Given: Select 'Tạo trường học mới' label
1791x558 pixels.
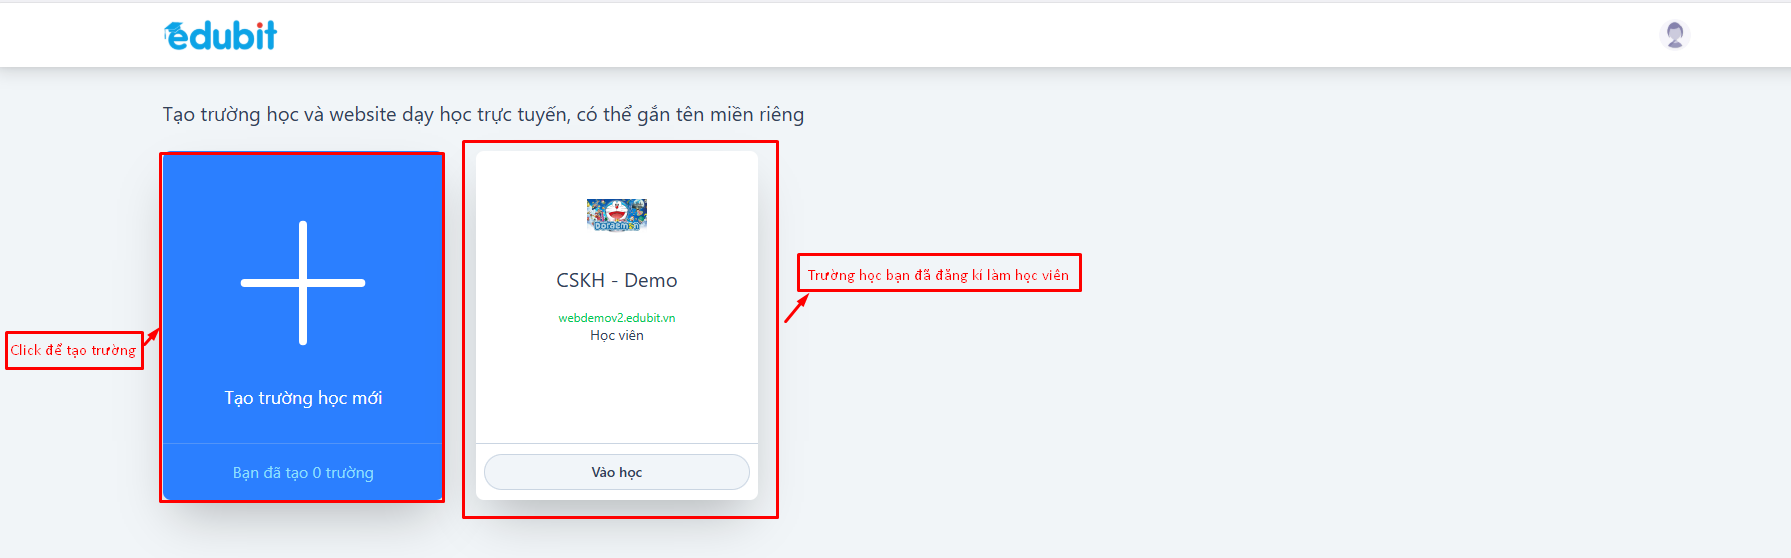Looking at the screenshot, I should (x=303, y=398).
